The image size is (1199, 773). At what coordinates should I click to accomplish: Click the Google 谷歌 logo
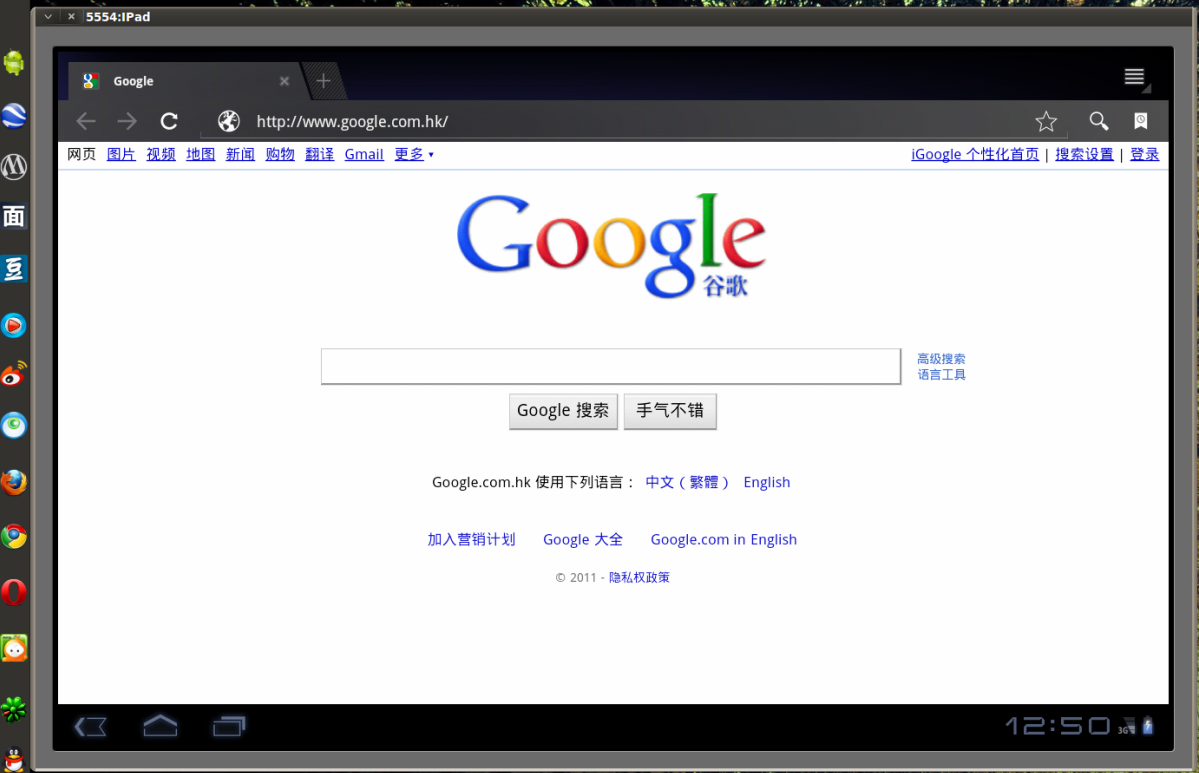coord(611,245)
